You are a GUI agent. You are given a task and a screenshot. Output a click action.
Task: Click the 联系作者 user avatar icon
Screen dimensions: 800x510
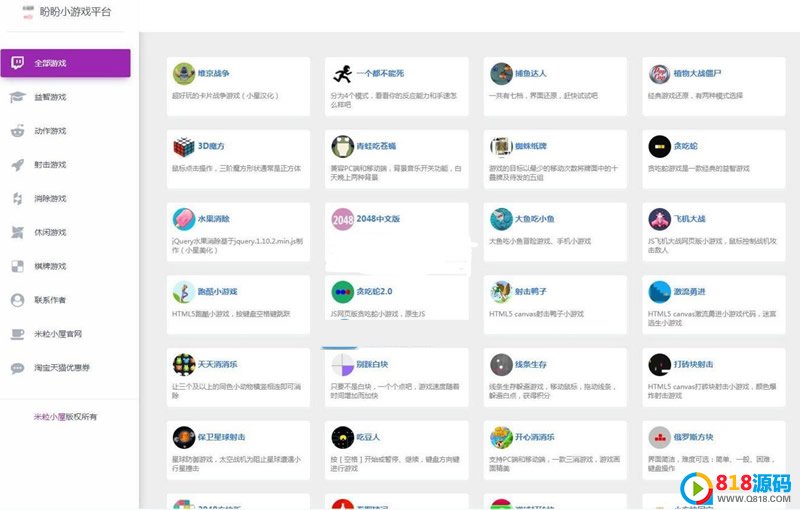tap(17, 300)
